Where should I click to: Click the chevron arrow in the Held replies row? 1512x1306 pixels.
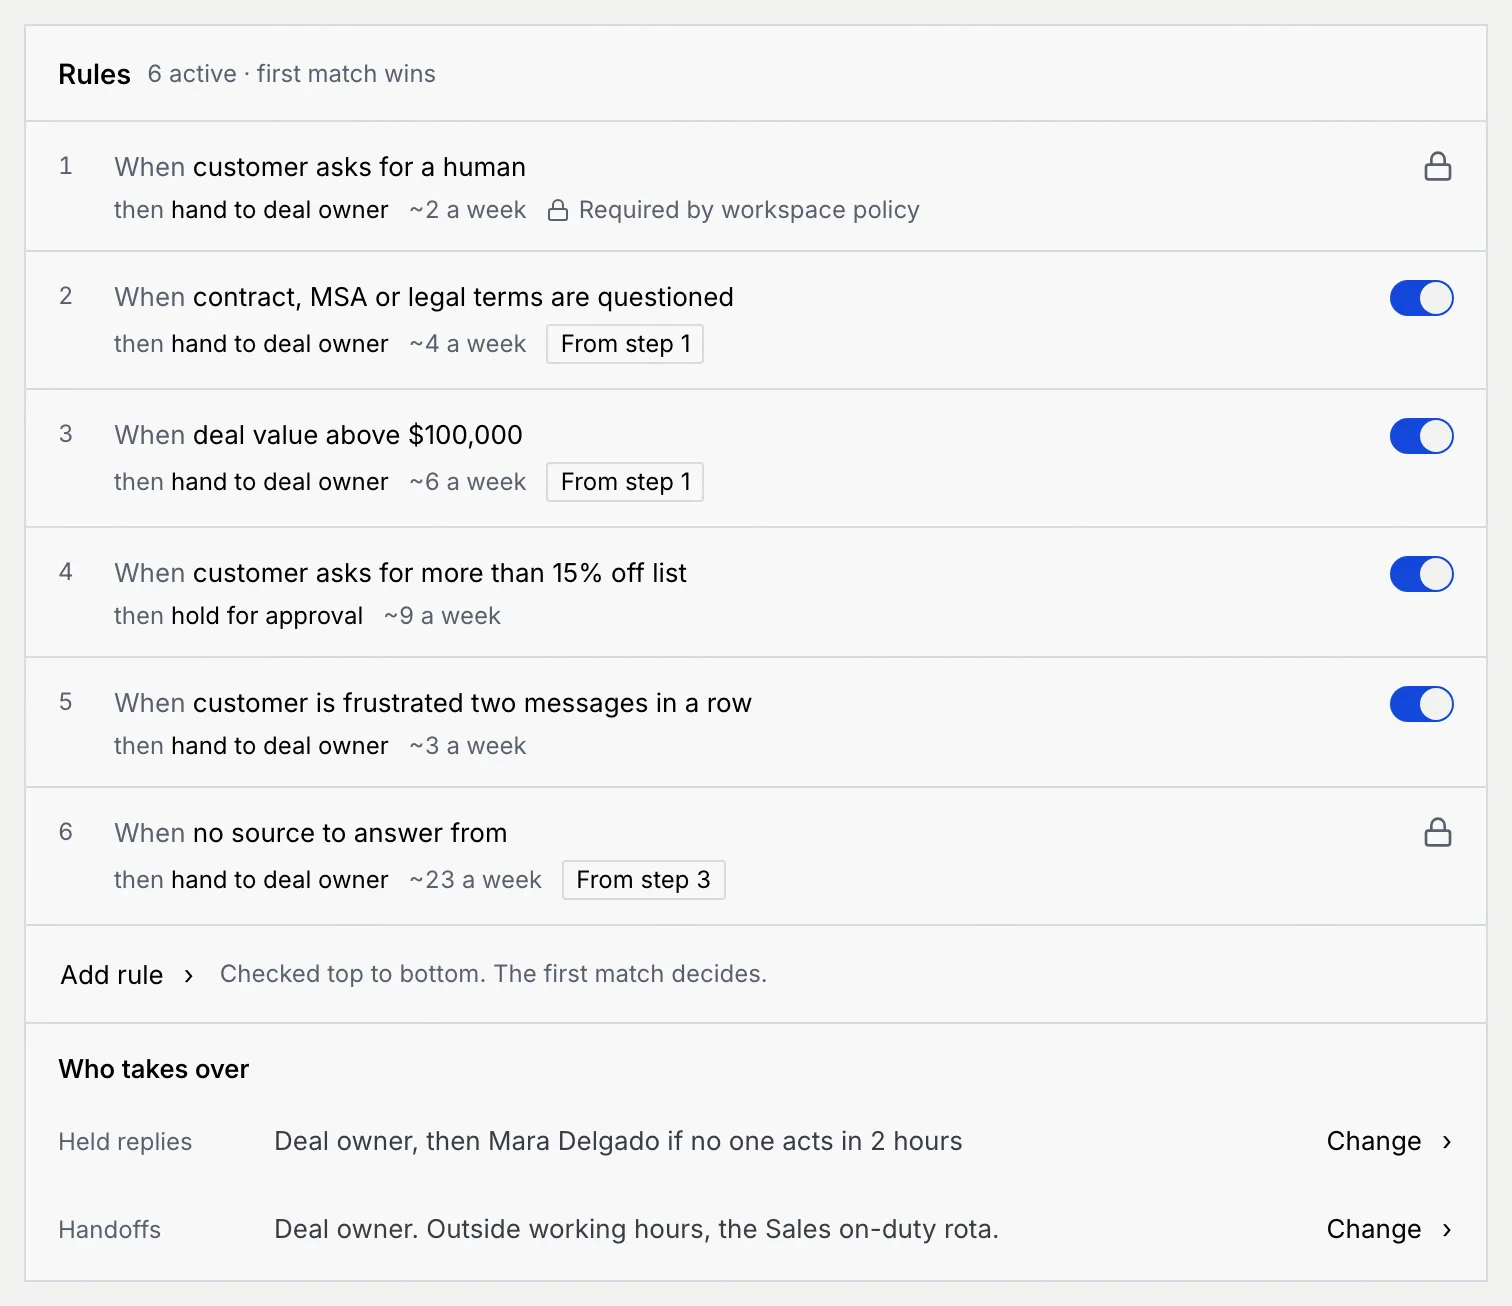1446,1142
